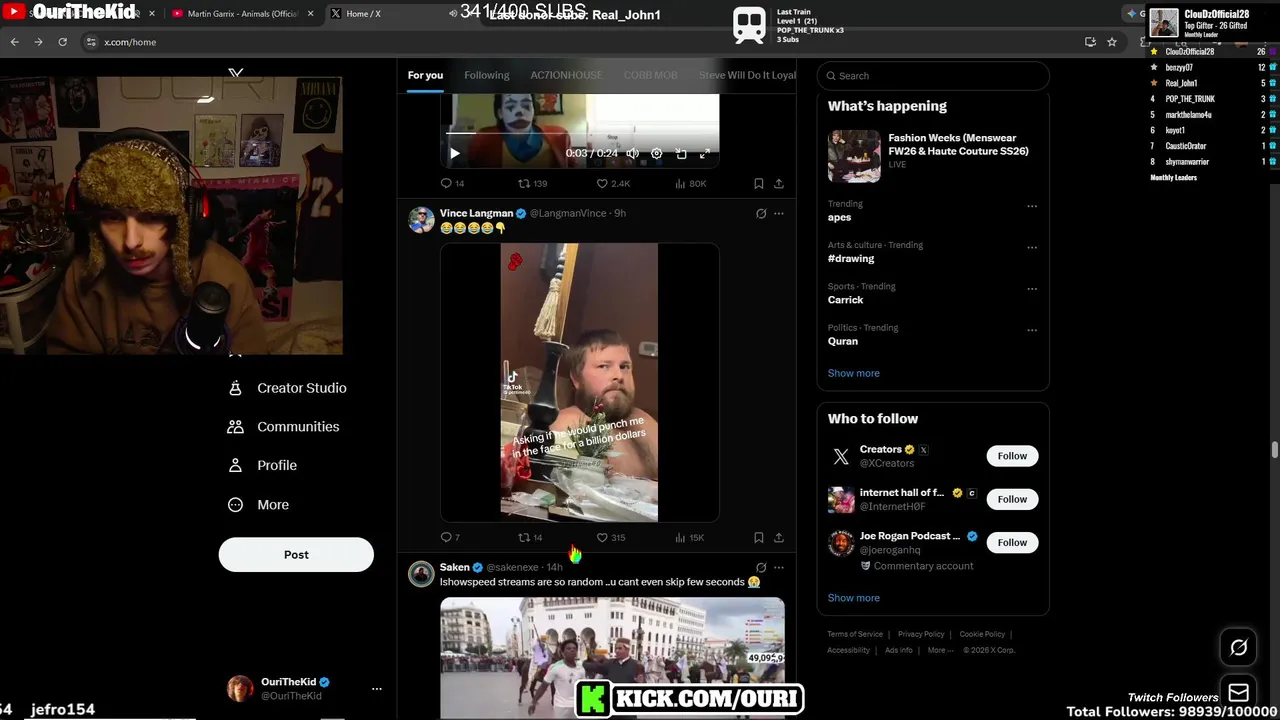
Task: Play the Joker video post
Action: pyautogui.click(x=454, y=153)
